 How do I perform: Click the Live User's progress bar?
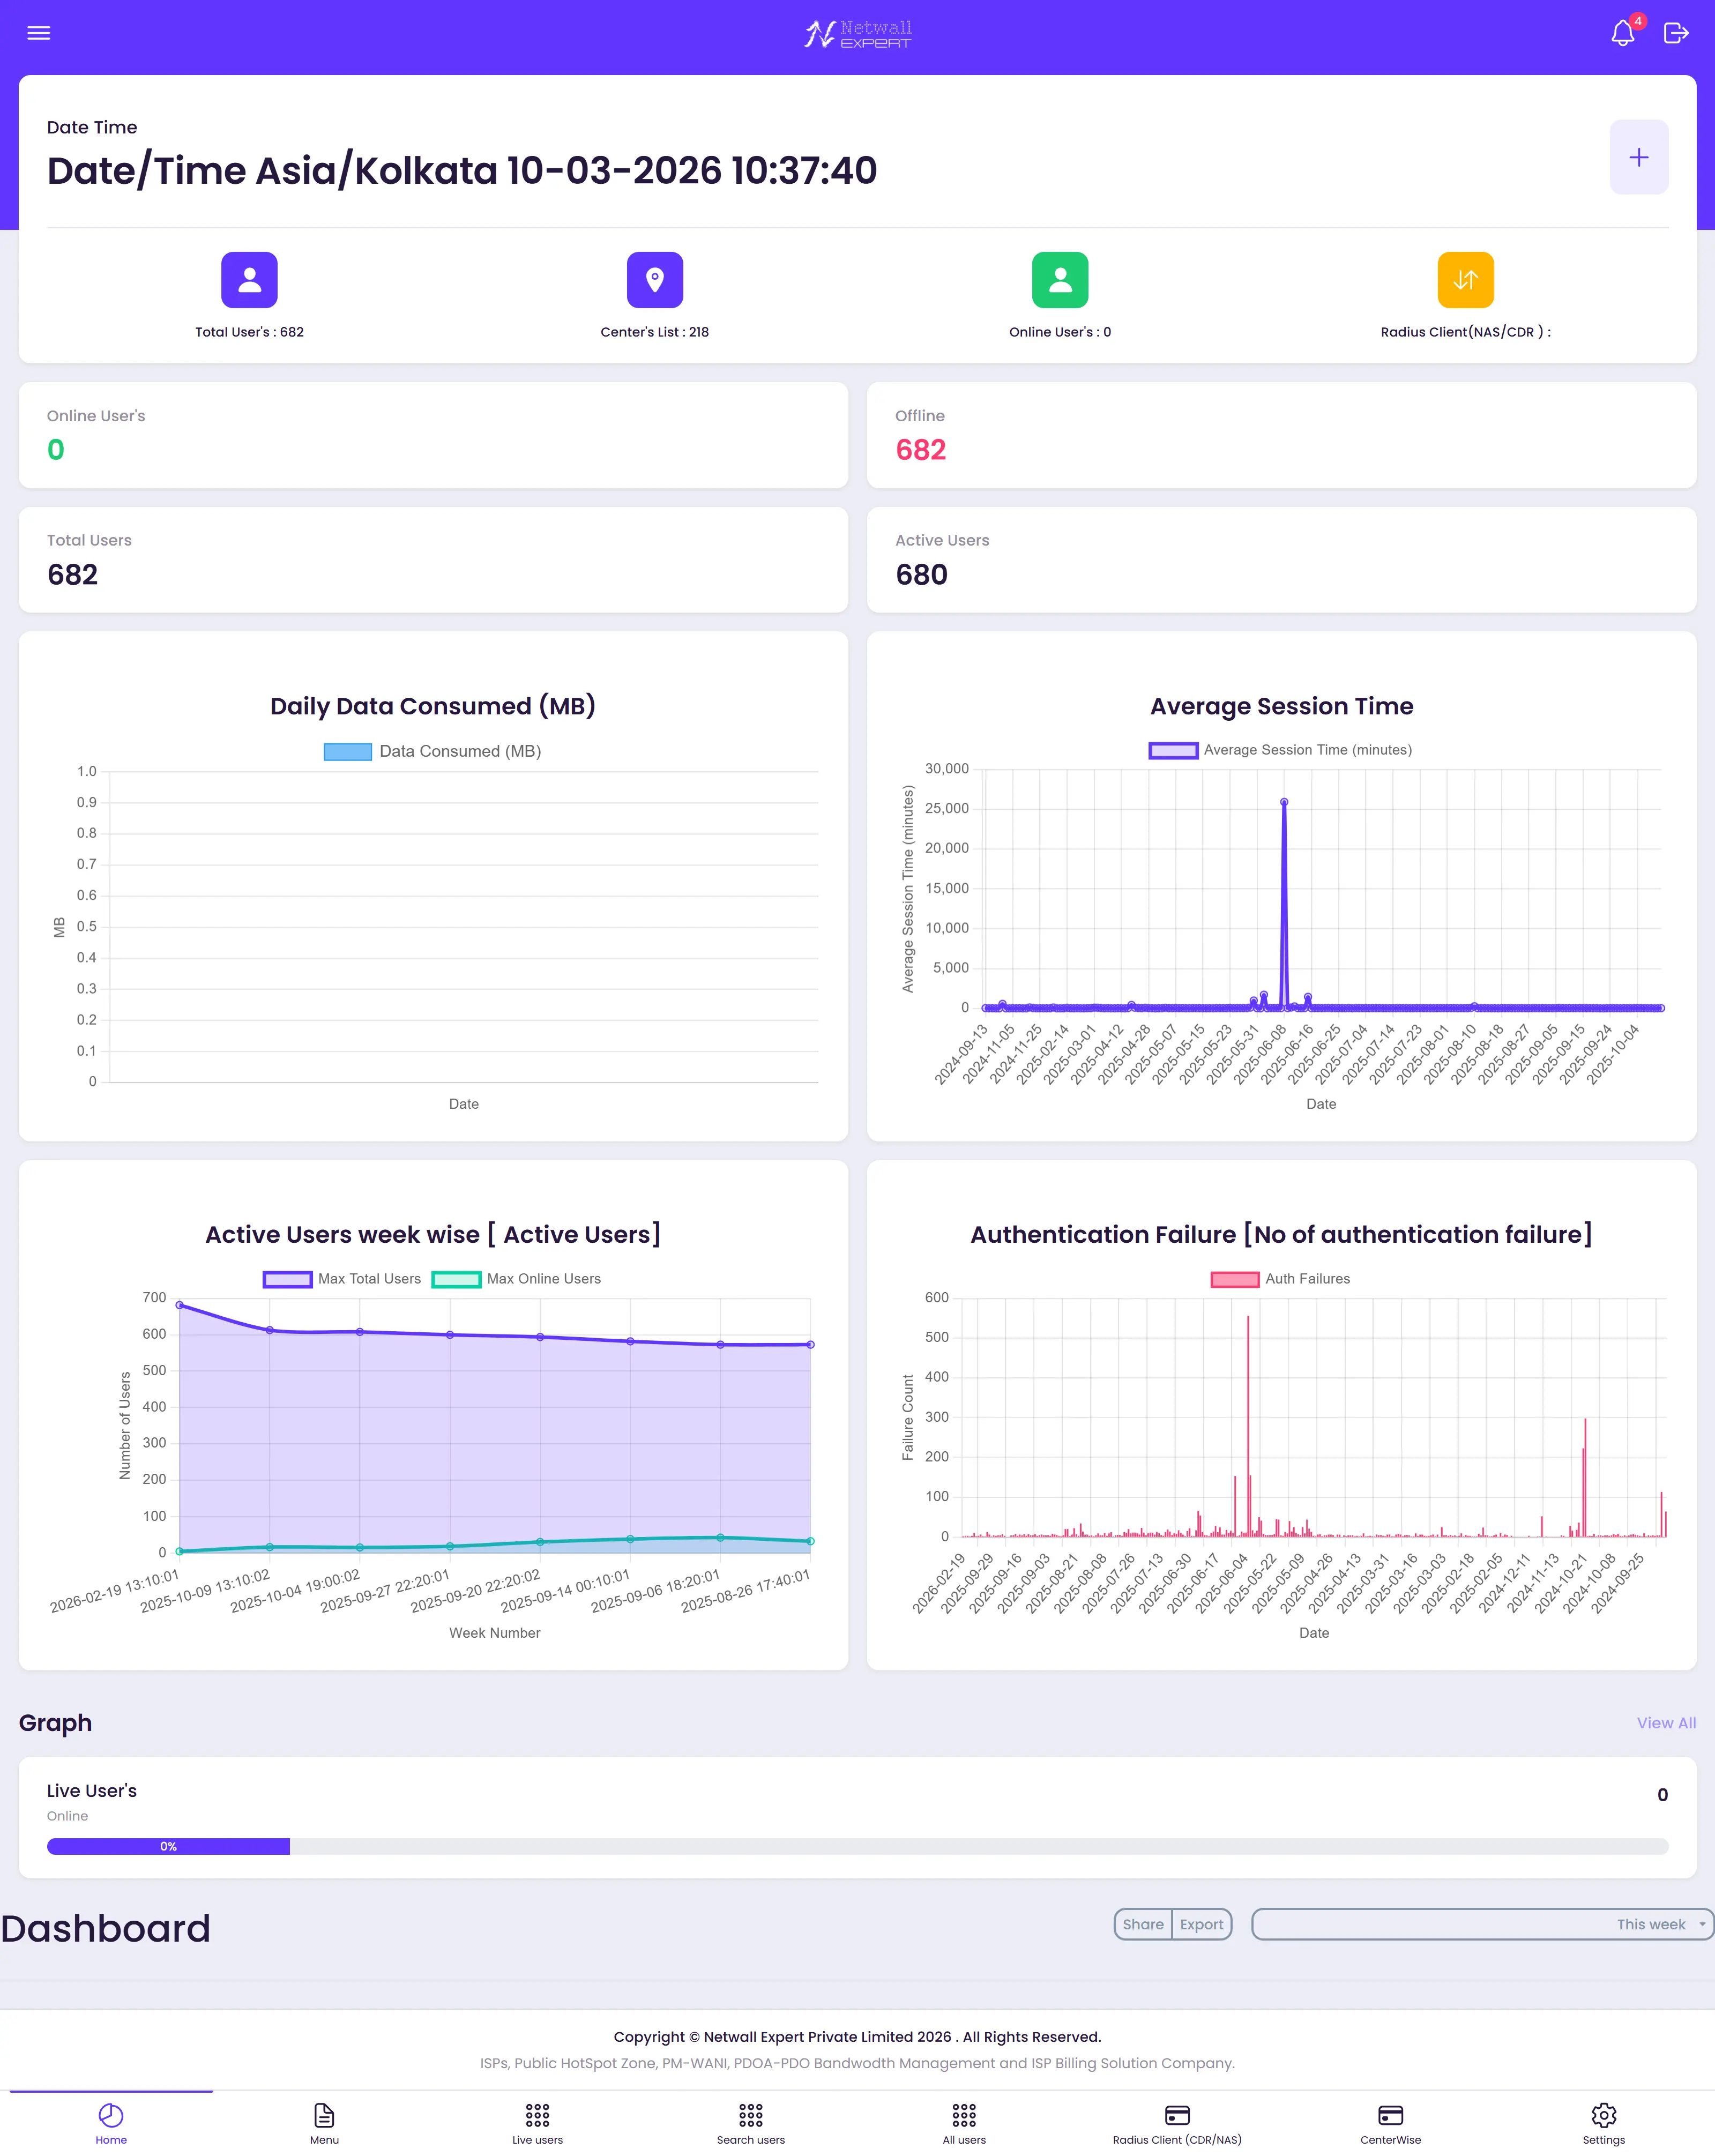[x=168, y=1846]
